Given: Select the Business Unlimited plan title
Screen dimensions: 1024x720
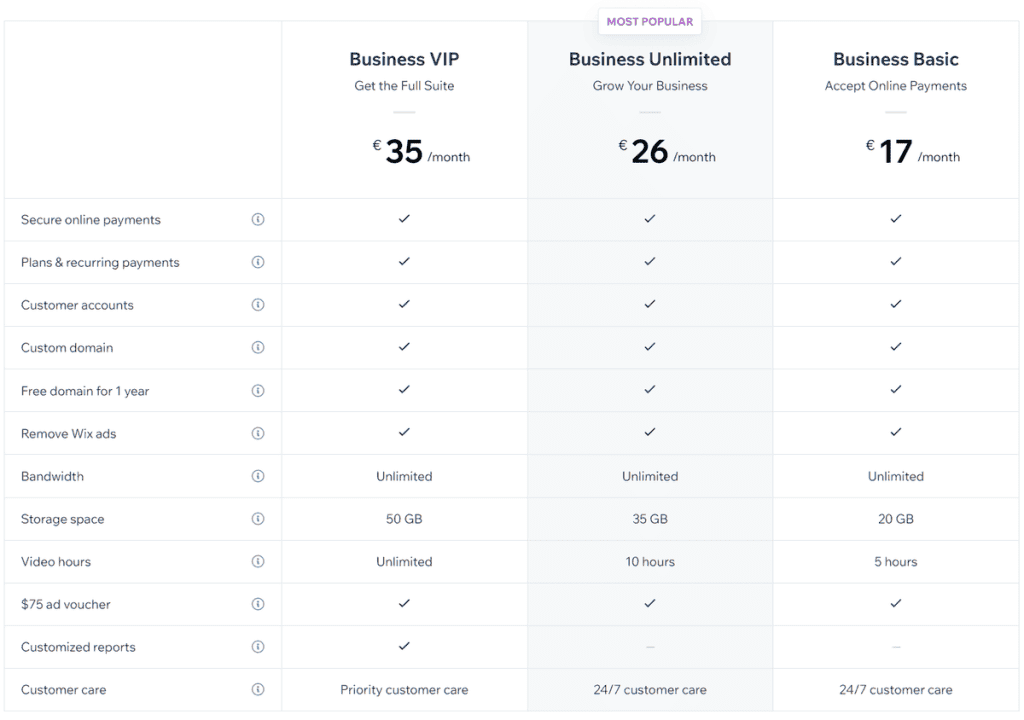Looking at the screenshot, I should coord(650,59).
